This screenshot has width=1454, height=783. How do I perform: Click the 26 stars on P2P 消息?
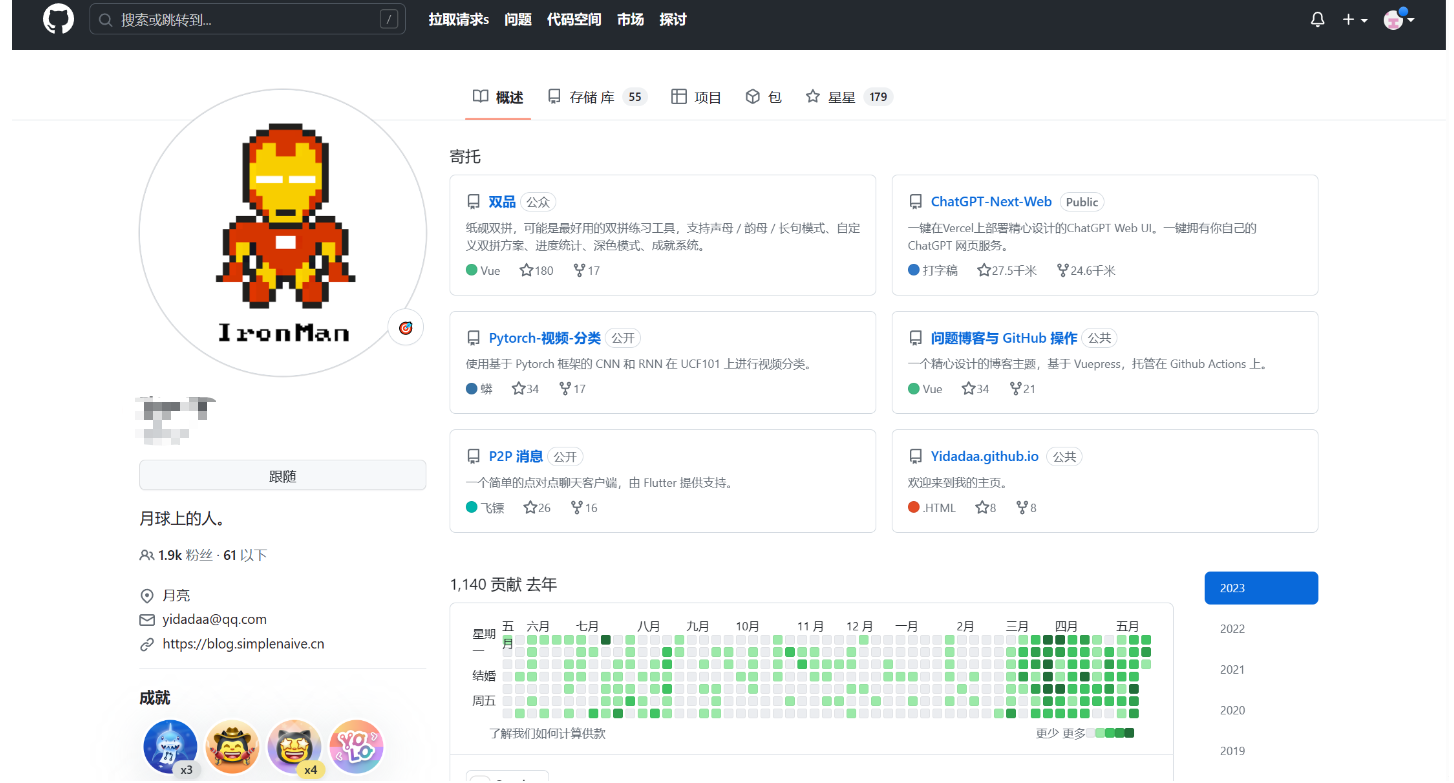click(537, 508)
